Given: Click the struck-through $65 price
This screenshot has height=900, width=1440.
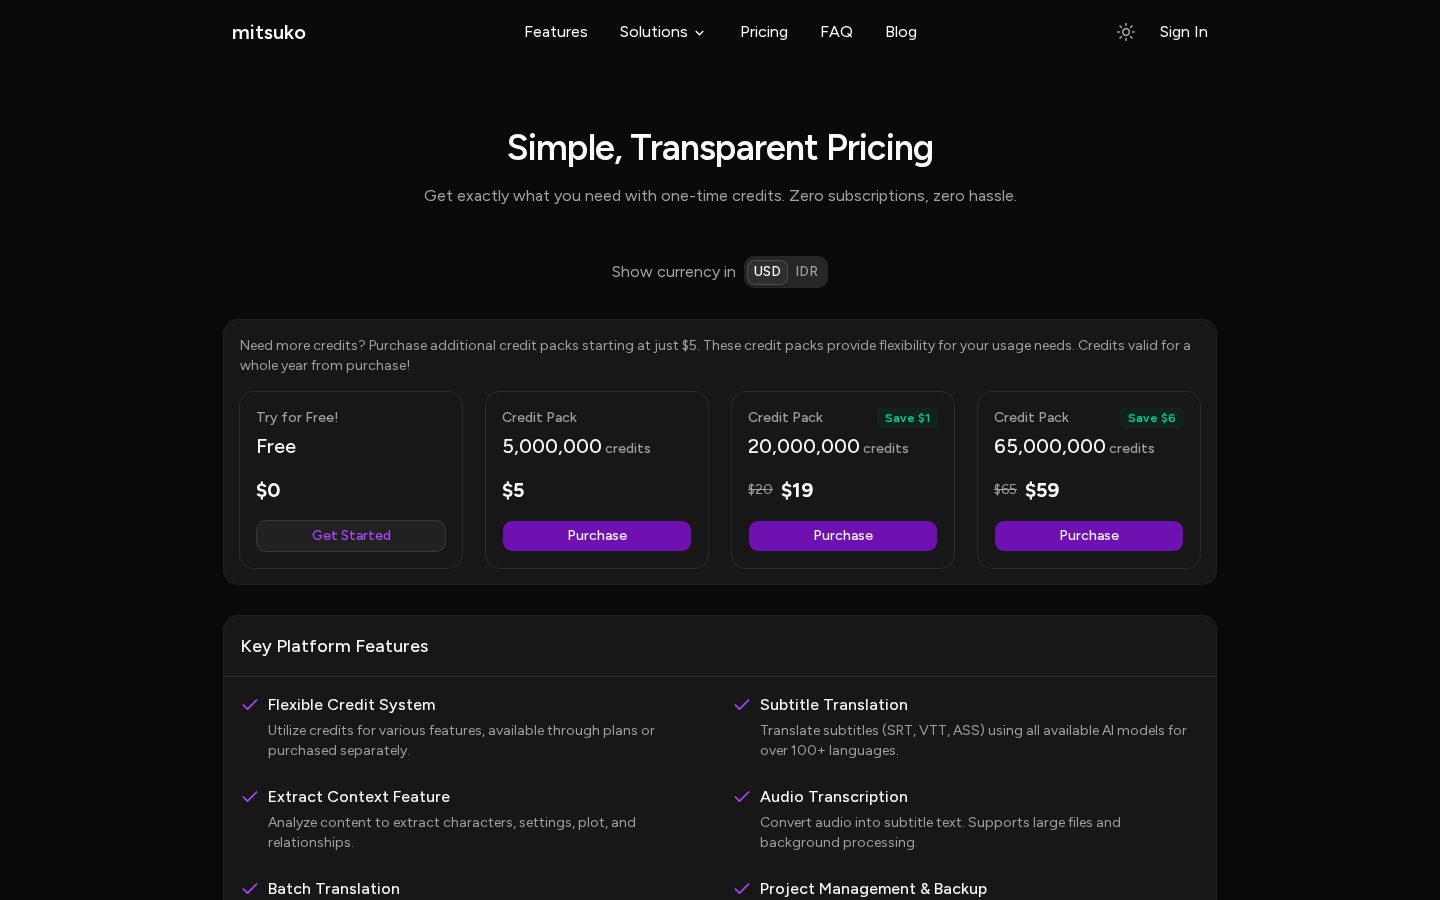Looking at the screenshot, I should point(1005,490).
